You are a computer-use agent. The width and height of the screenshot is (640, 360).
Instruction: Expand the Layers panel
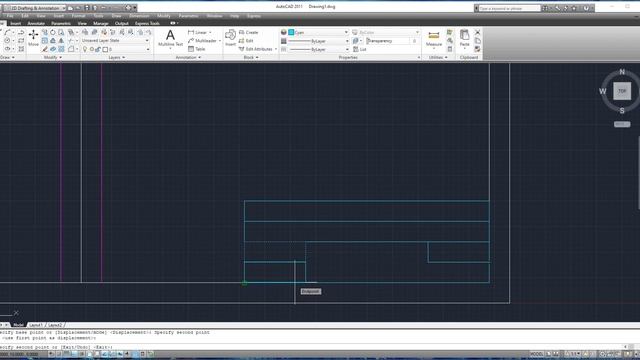point(117,58)
